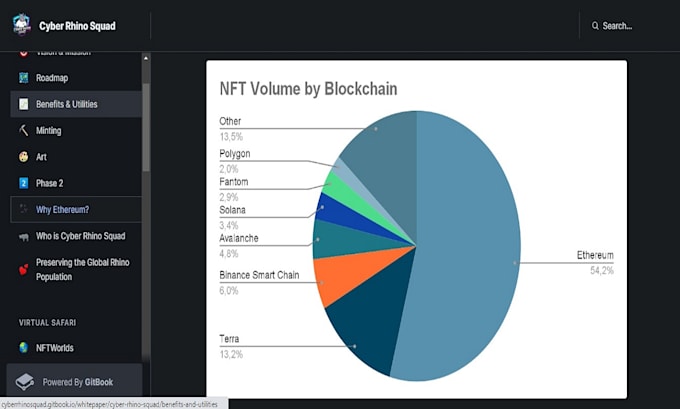The width and height of the screenshot is (680, 409).
Task: Click the sidebar scrollbar thumb
Action: [146, 127]
